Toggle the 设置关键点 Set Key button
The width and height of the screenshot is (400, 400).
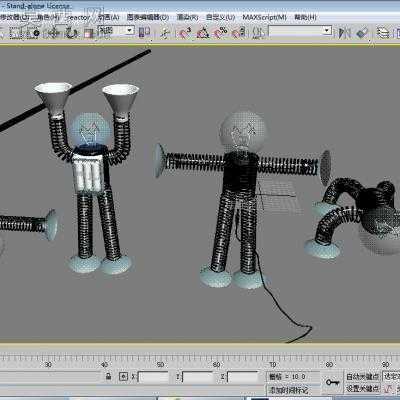pos(362,388)
